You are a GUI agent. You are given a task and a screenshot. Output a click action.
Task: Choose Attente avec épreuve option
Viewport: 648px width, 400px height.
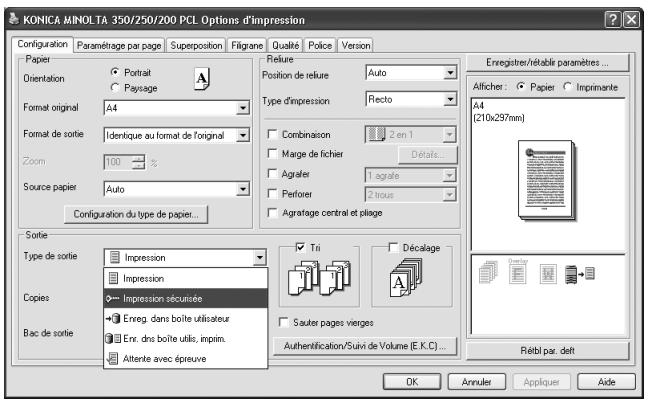[x=186, y=358]
